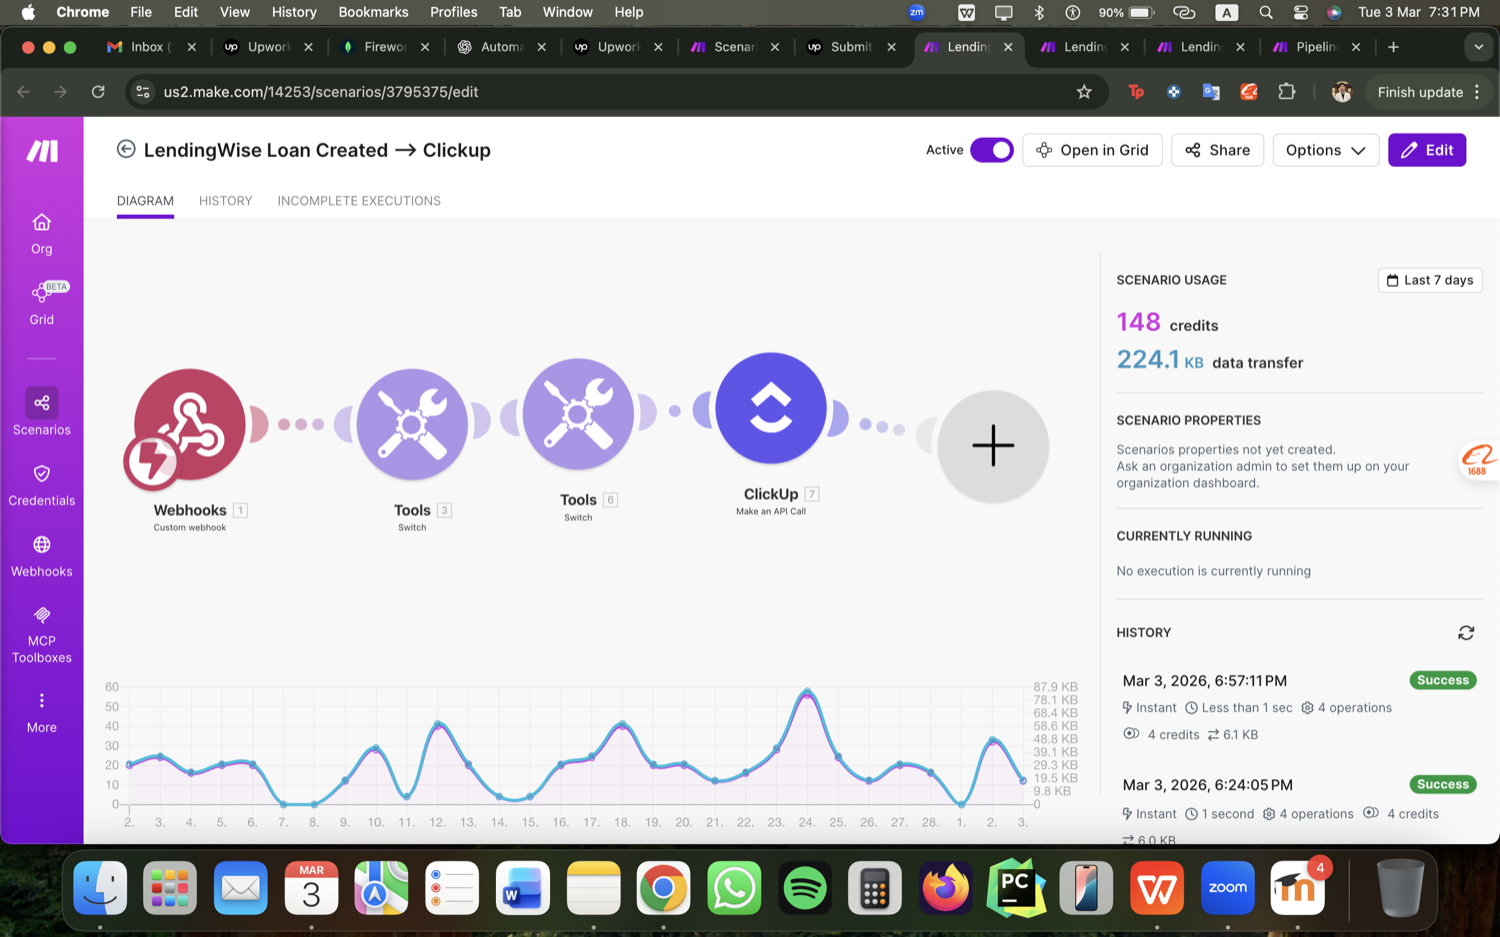Screen dimensions: 1500x937
Task: Click the 148 credits usage value
Action: 1138,322
